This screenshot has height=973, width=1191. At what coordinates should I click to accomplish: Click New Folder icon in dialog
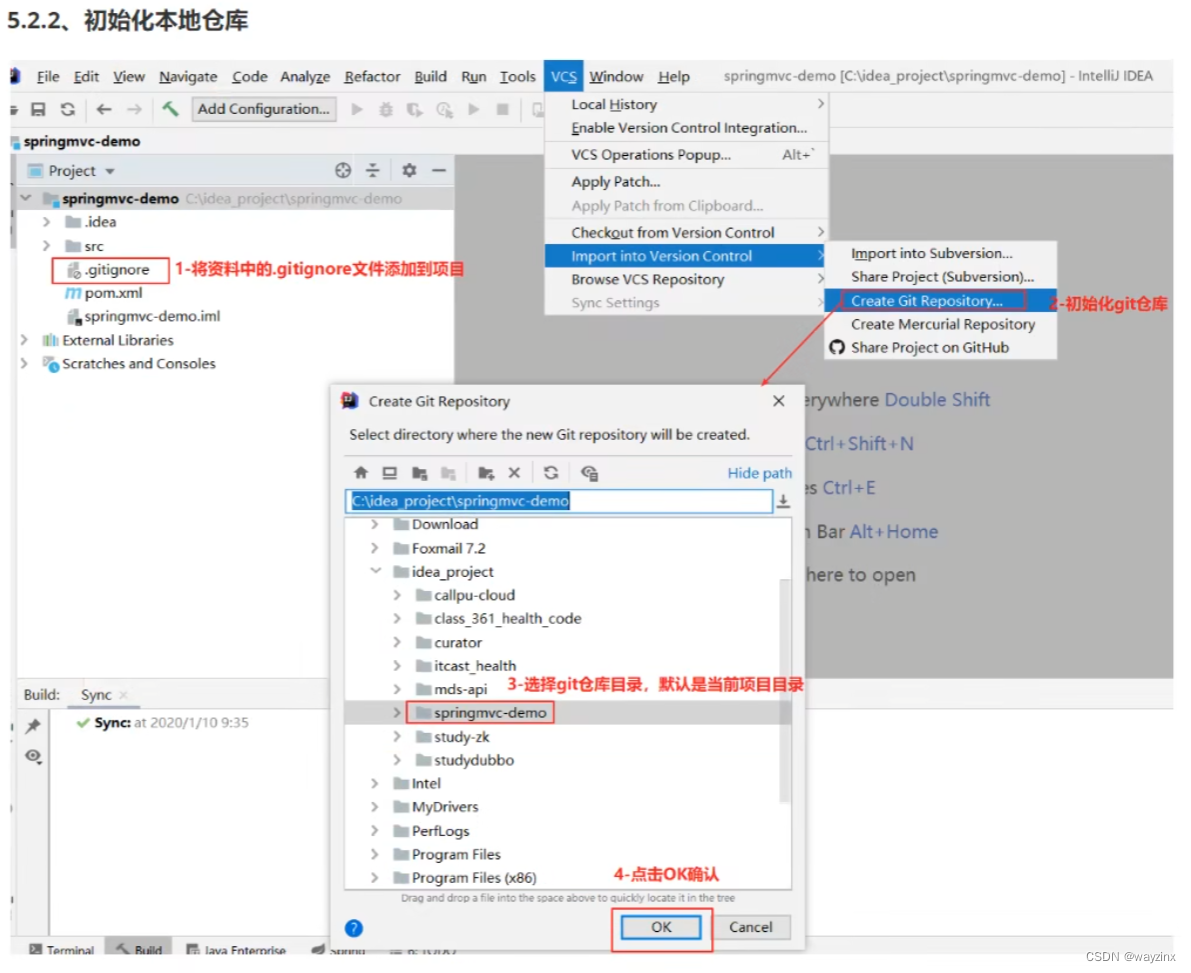(x=486, y=472)
